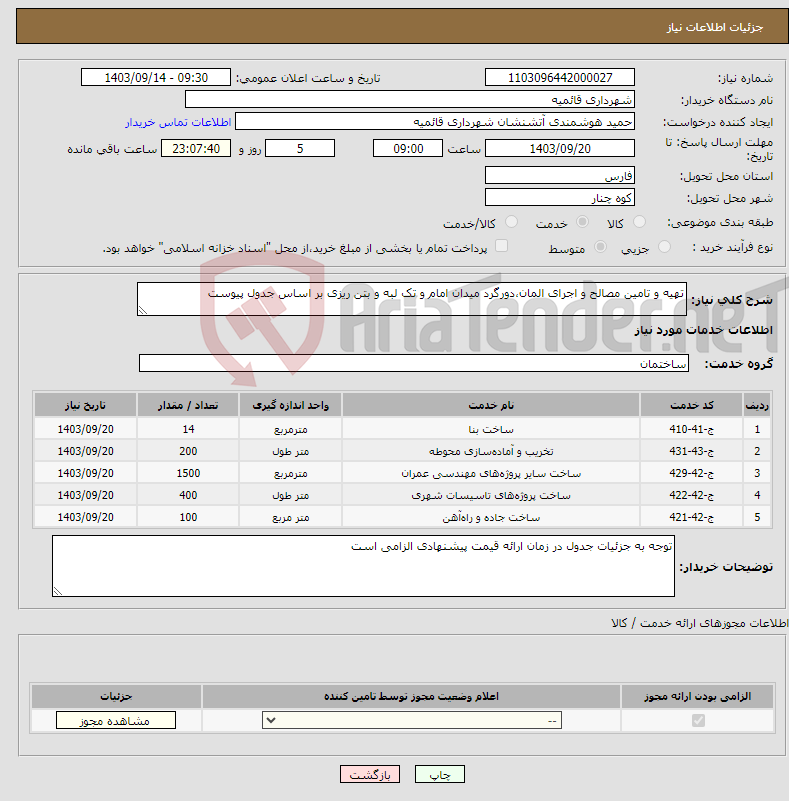Click the quantity cell 100
Viewport: 789px width, 801px height.
coord(188,517)
